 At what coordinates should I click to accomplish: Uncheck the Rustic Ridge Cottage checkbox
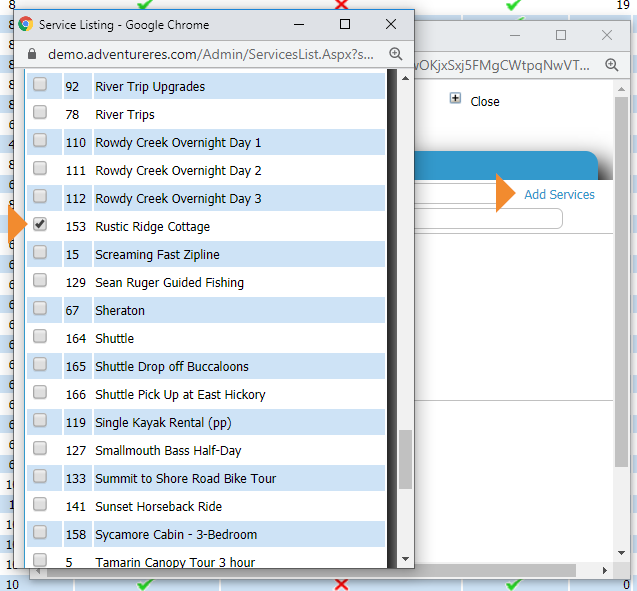point(40,225)
